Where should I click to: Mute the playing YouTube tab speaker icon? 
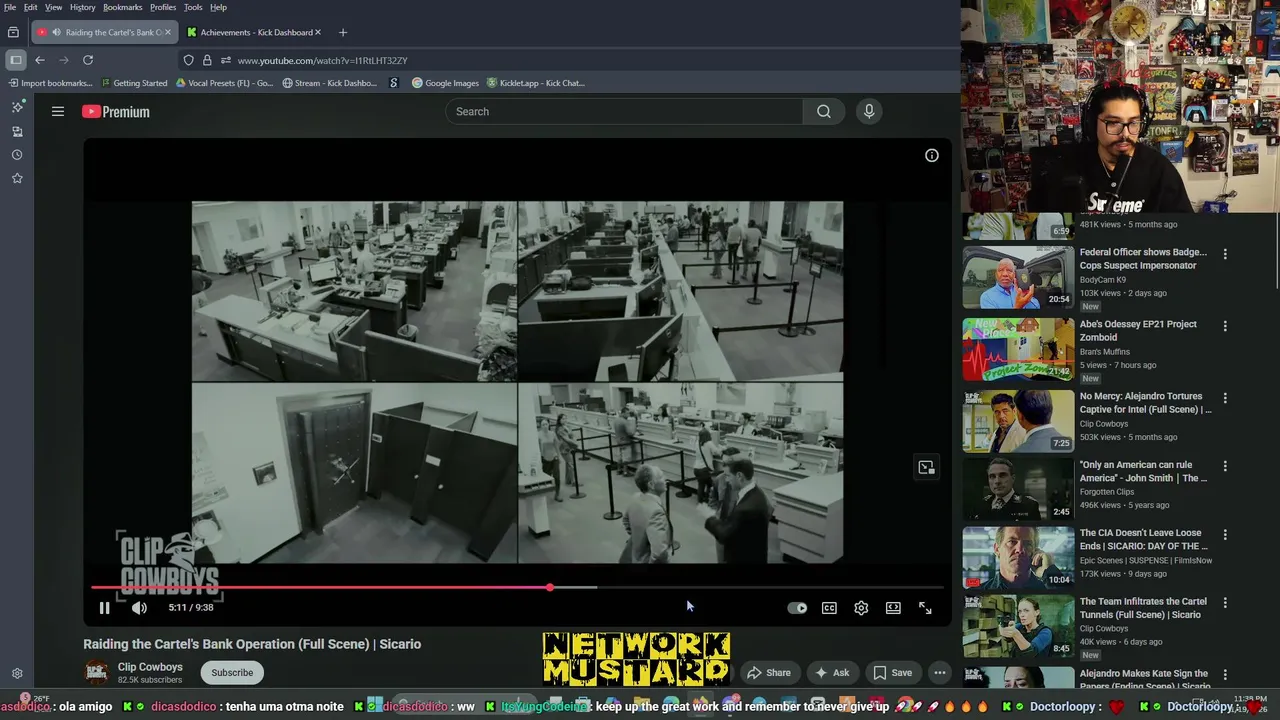pyautogui.click(x=57, y=32)
